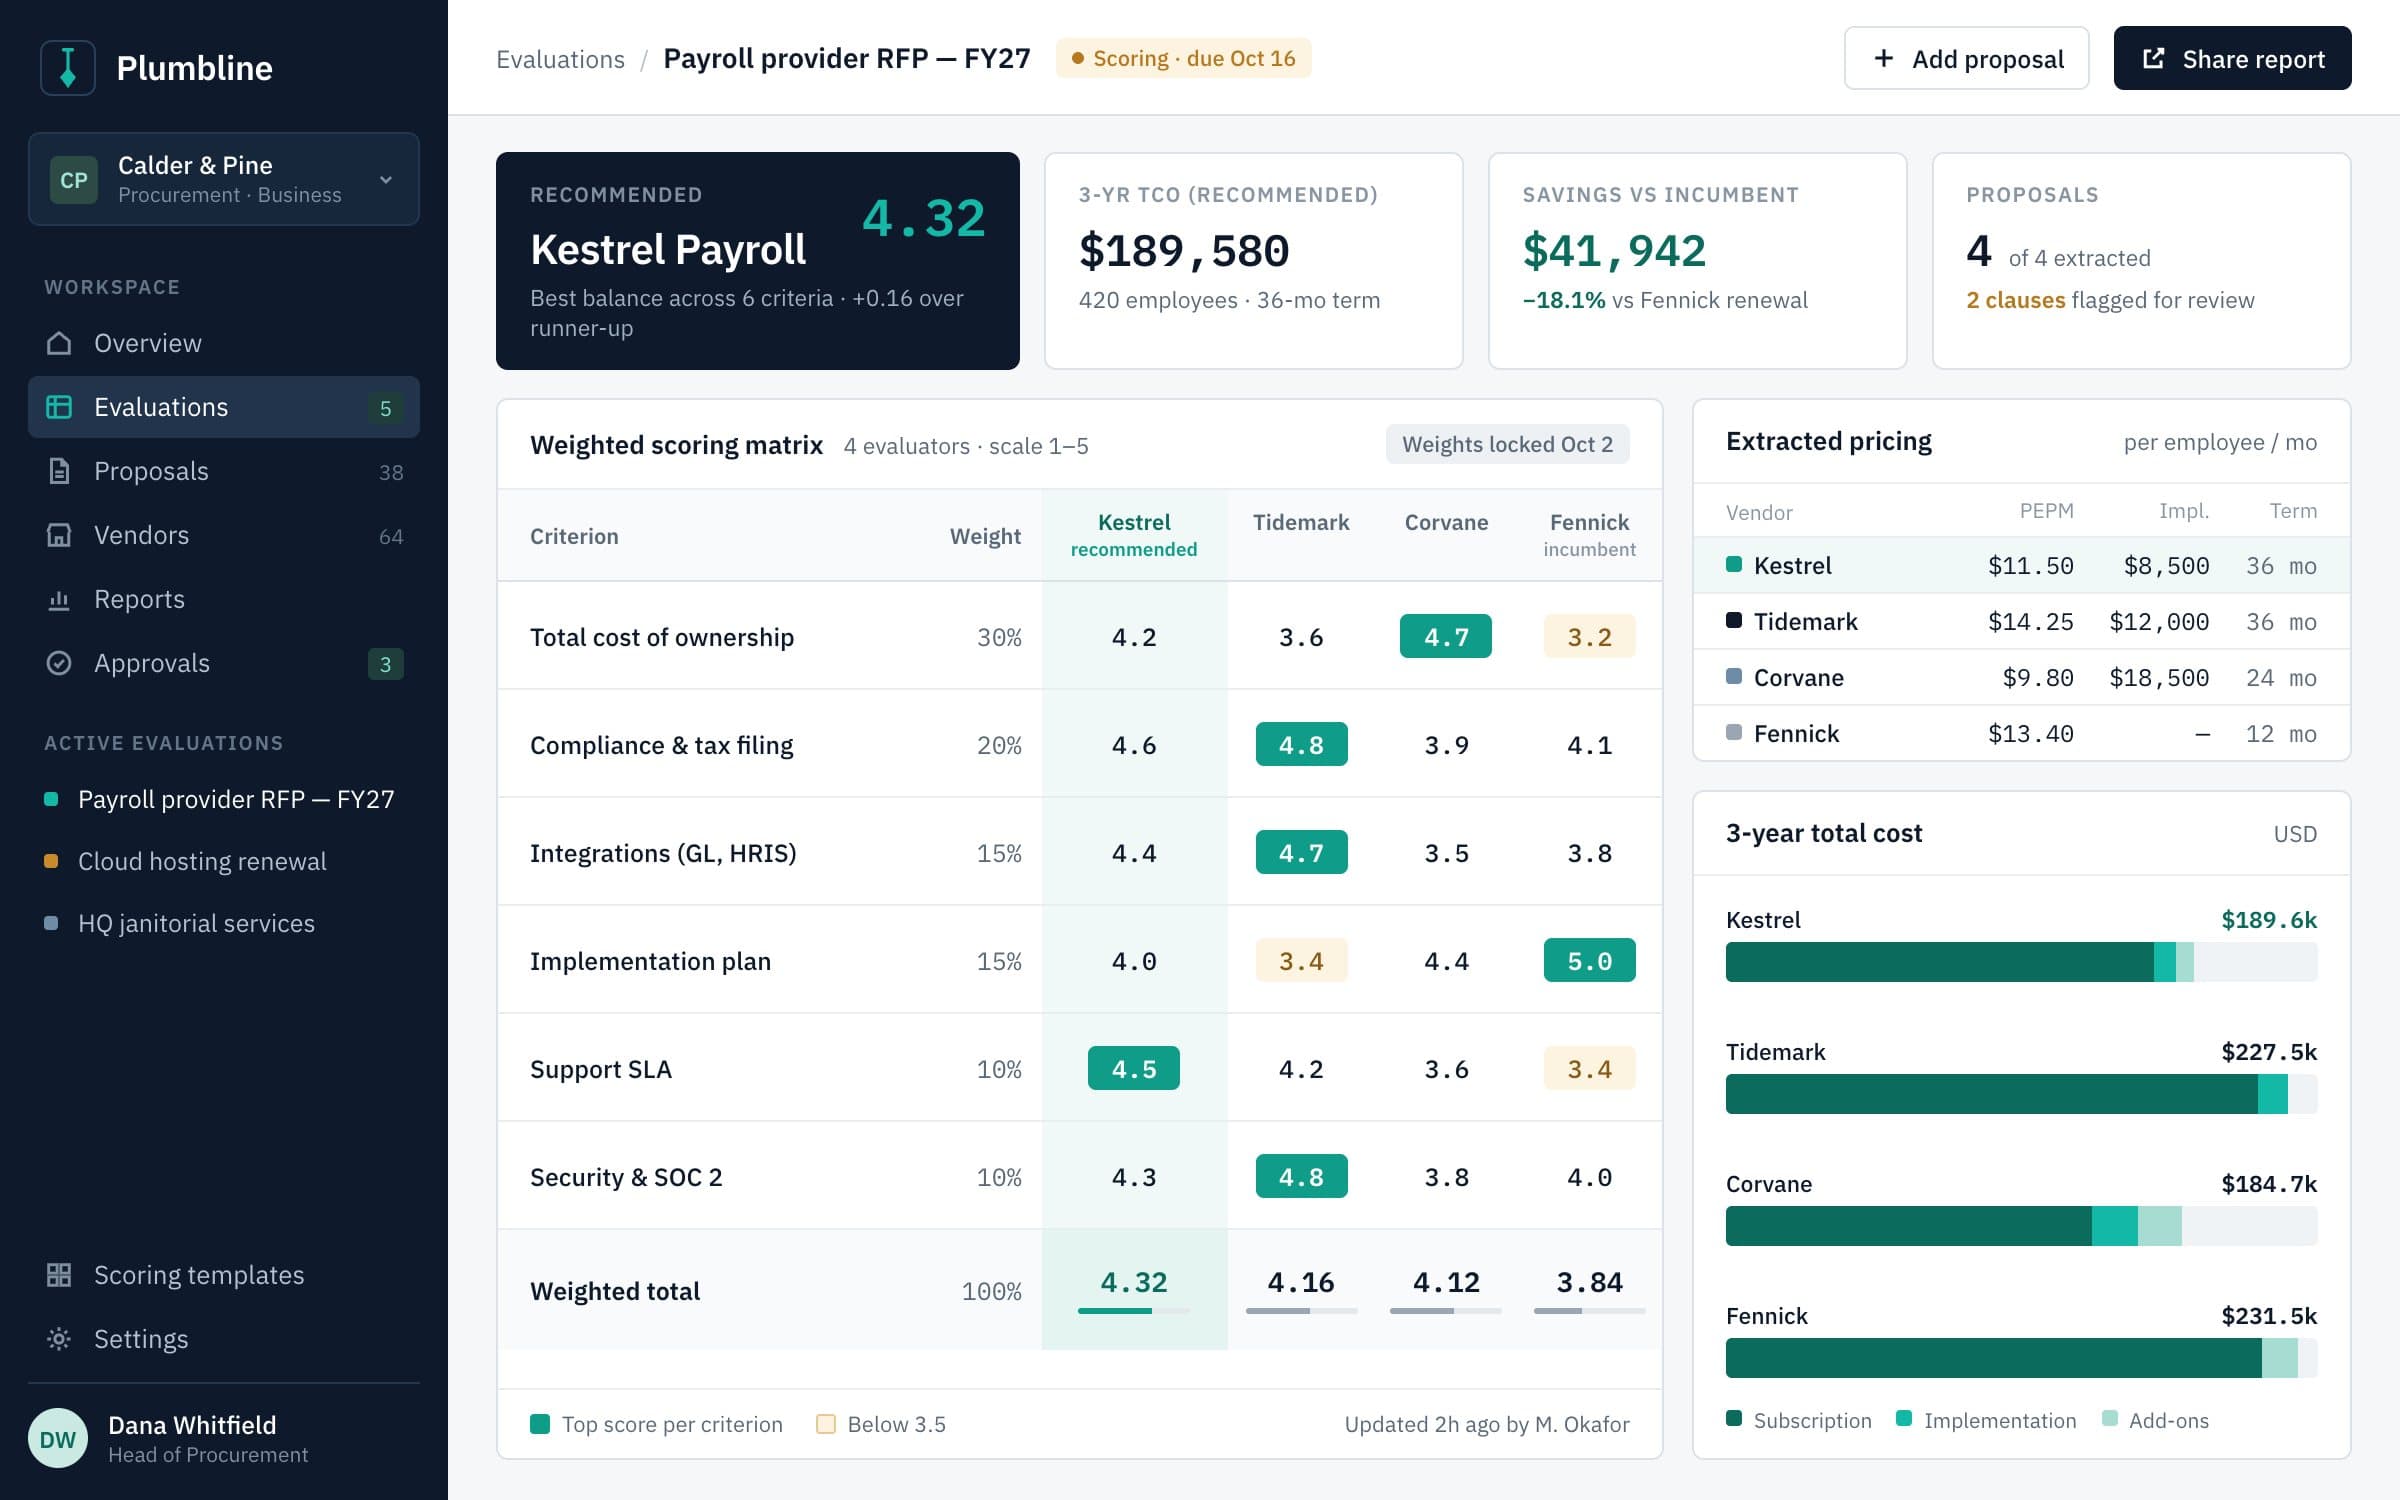
Task: Click the Top score per criterion legend swatch
Action: [540, 1424]
